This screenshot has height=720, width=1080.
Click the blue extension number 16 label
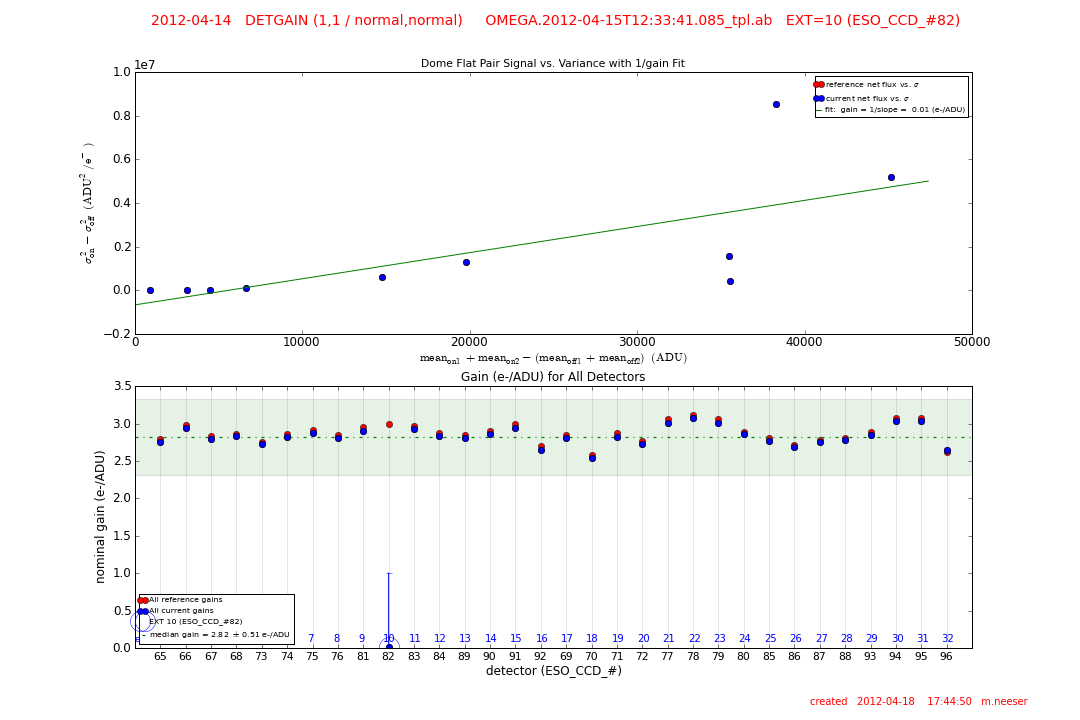click(x=542, y=639)
